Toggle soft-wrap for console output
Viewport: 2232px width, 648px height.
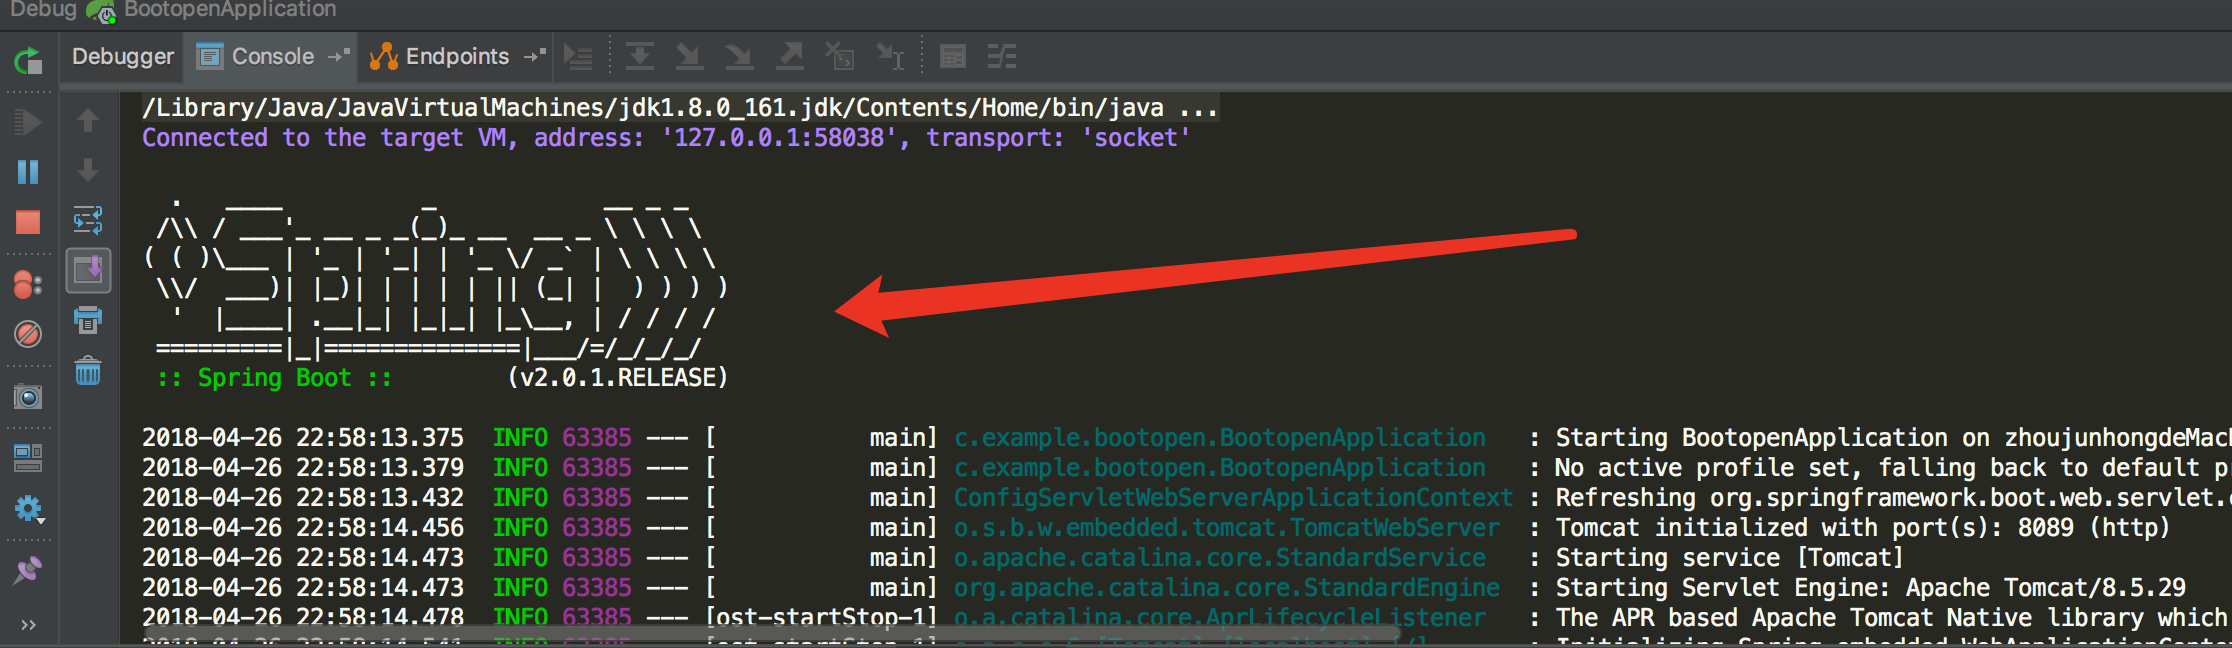point(88,220)
